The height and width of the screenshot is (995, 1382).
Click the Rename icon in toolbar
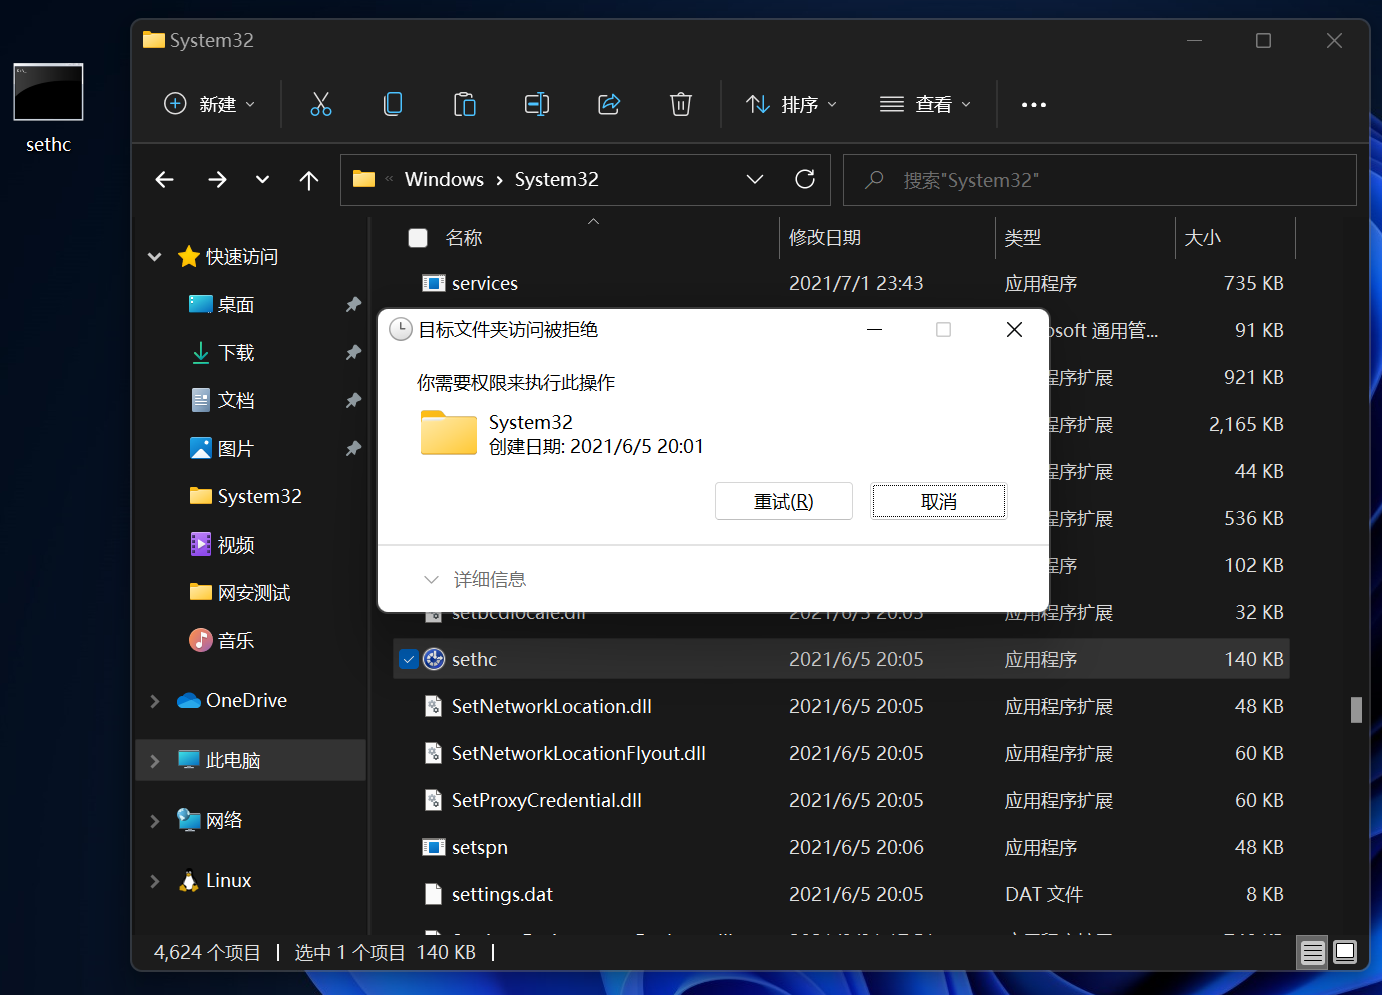[x=537, y=104]
